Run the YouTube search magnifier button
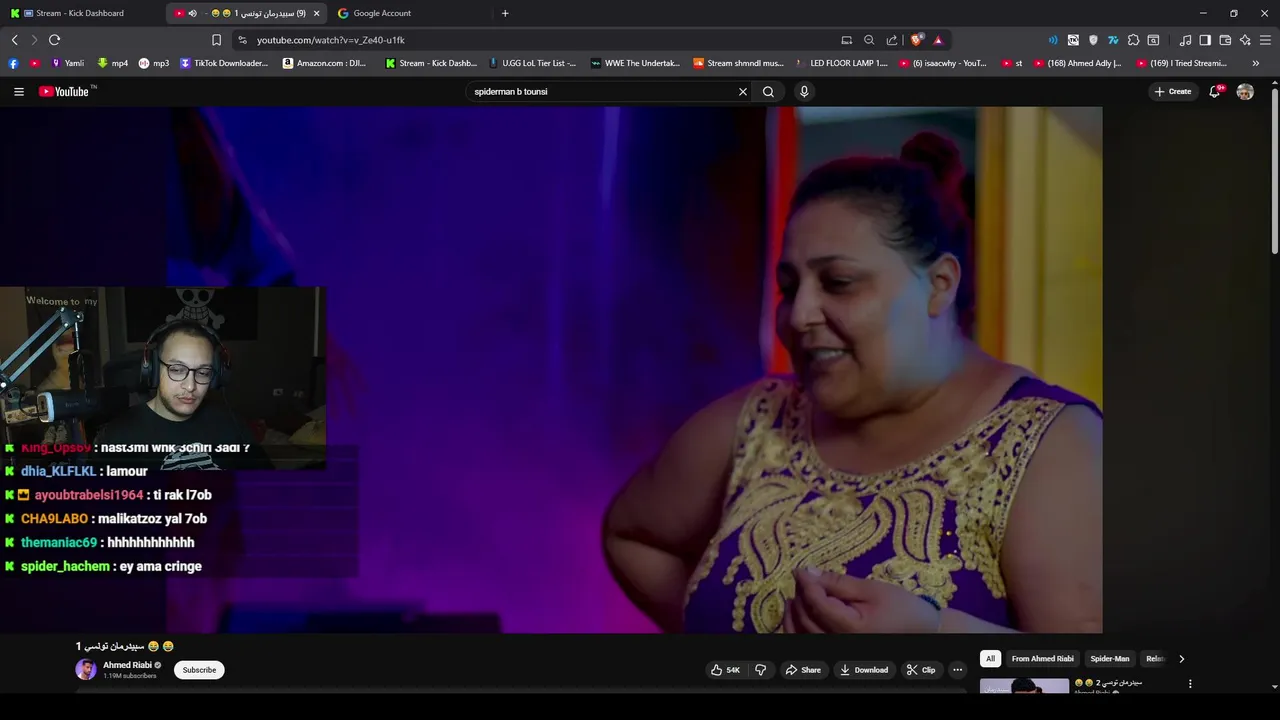 click(768, 91)
